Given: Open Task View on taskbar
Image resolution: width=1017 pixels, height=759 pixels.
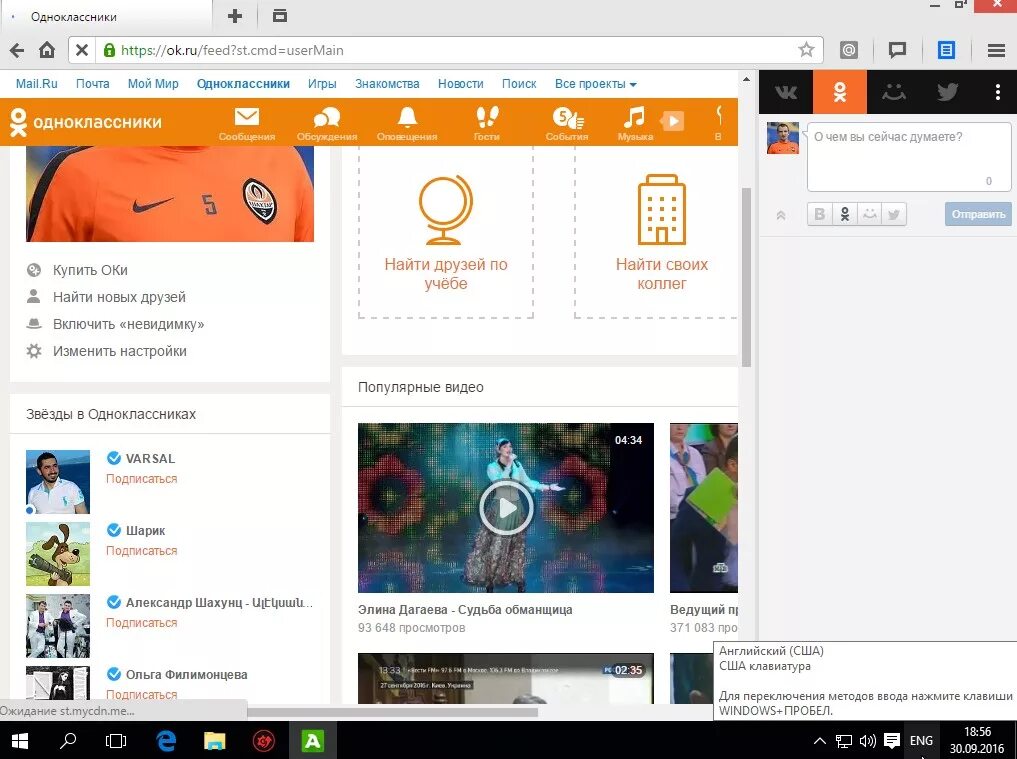Looking at the screenshot, I should (116, 741).
